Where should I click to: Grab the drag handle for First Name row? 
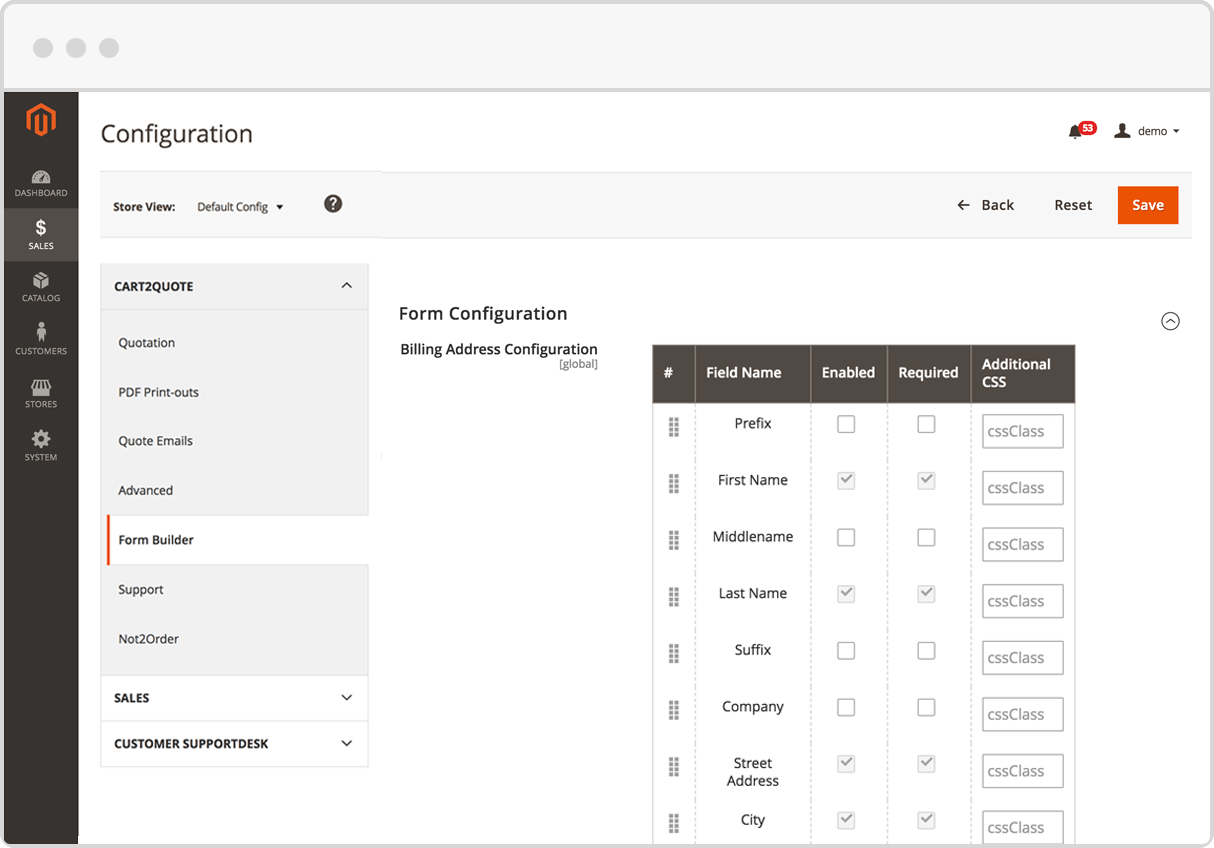[673, 484]
